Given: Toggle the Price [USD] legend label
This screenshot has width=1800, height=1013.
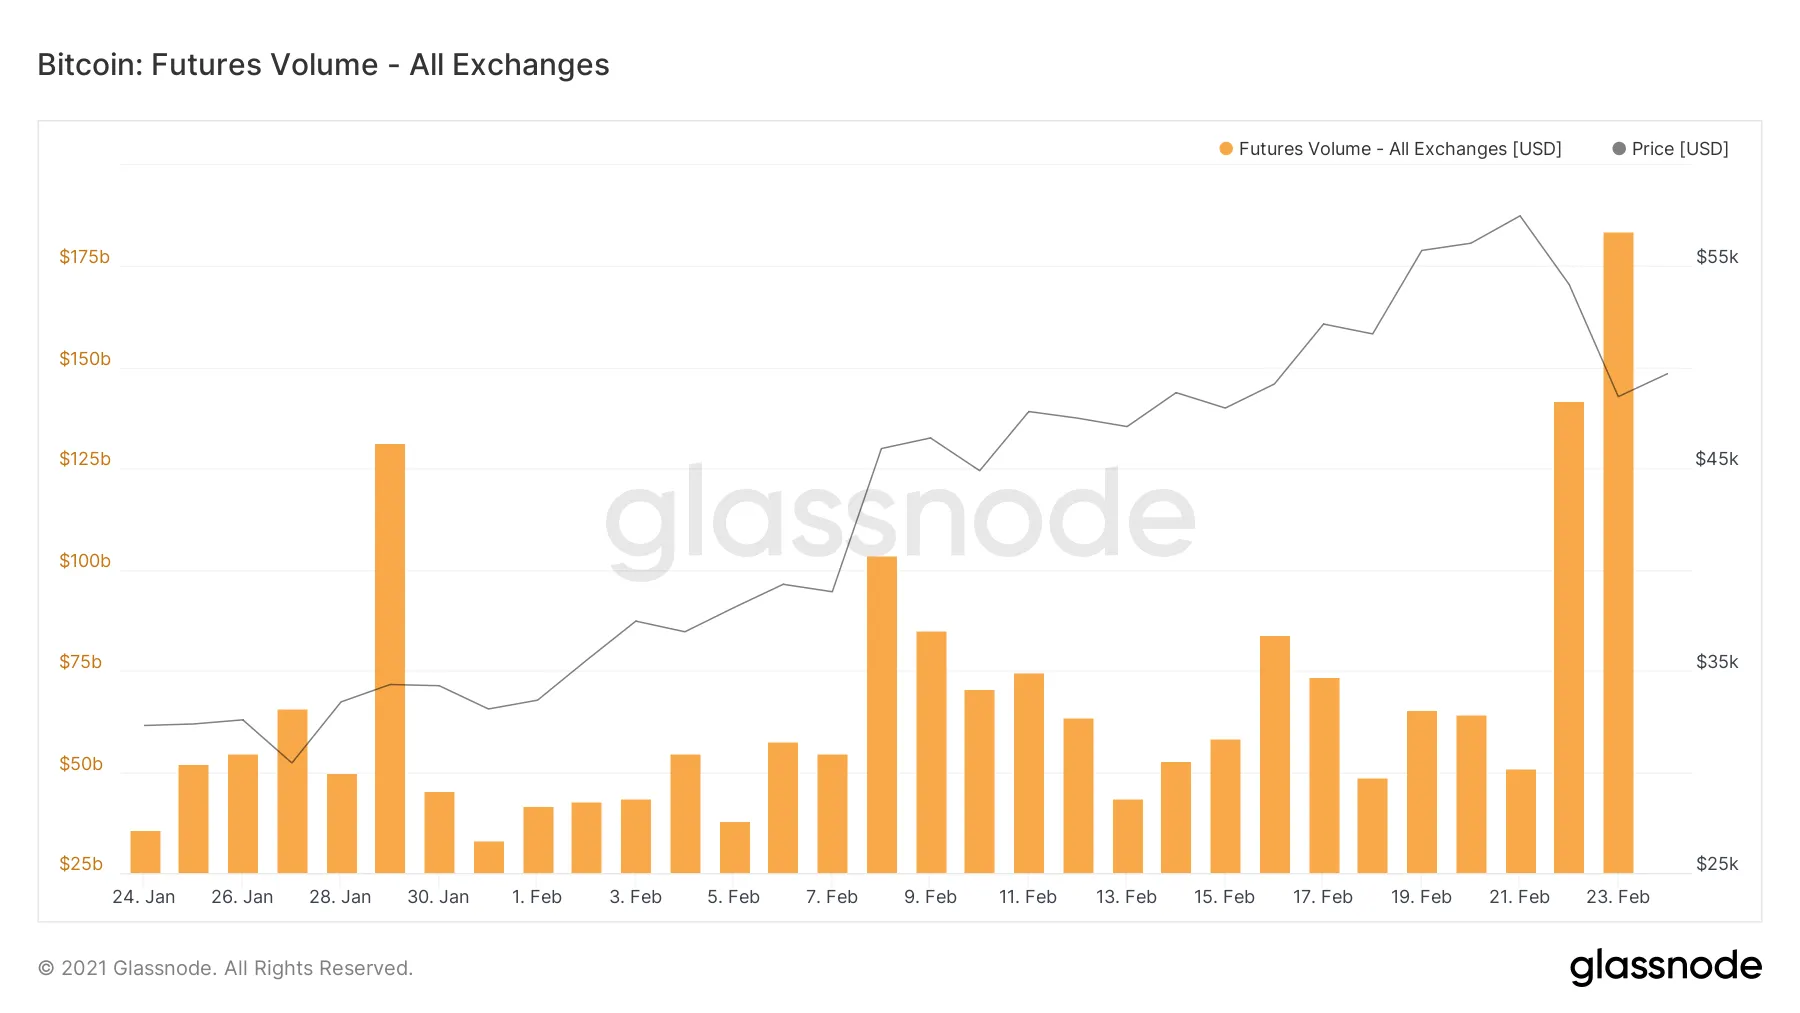Looking at the screenshot, I should (1680, 149).
